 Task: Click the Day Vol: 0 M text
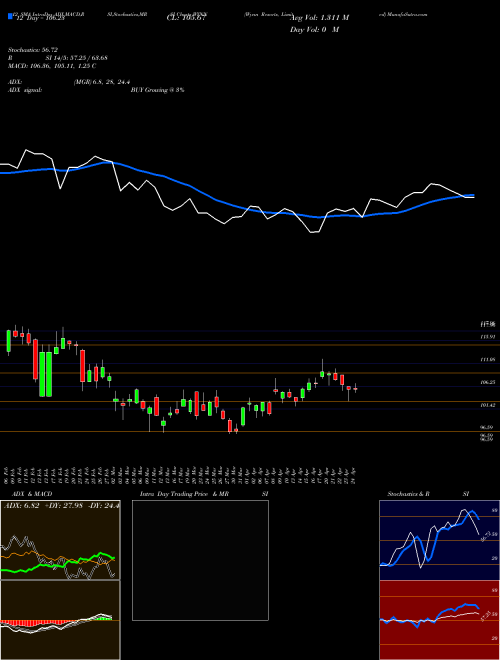click(x=314, y=29)
